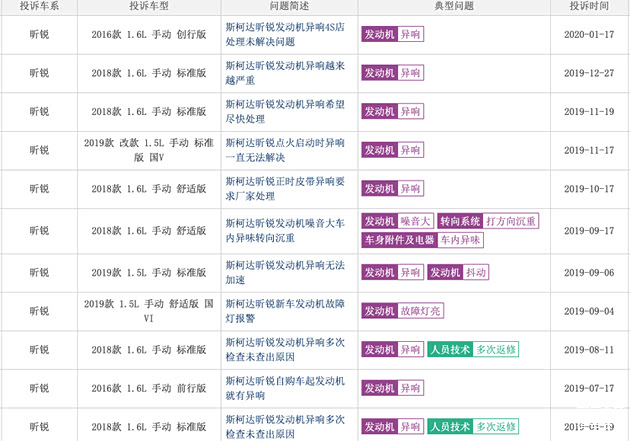Click the 抖动 engine problem tag
Viewport: 630px width, 441px height.
[x=477, y=272]
